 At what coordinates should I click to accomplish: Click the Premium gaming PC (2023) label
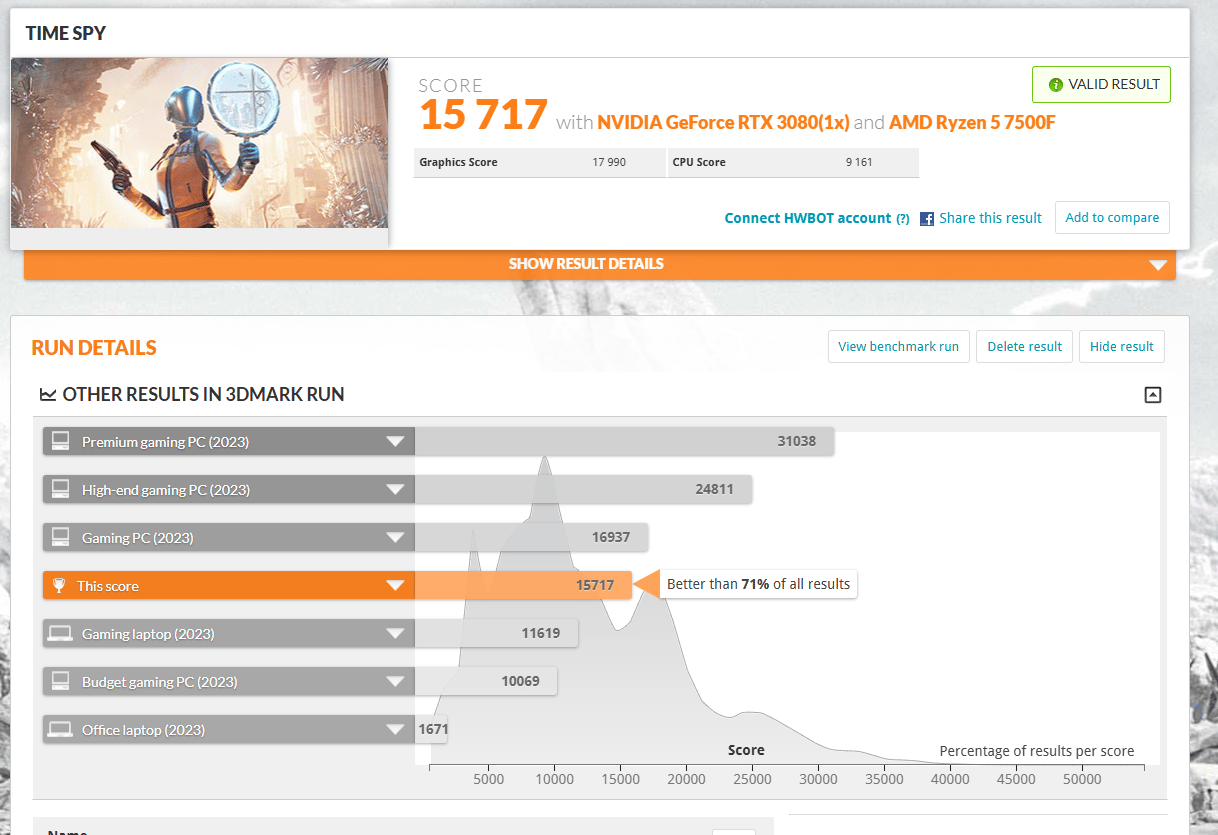tap(165, 442)
